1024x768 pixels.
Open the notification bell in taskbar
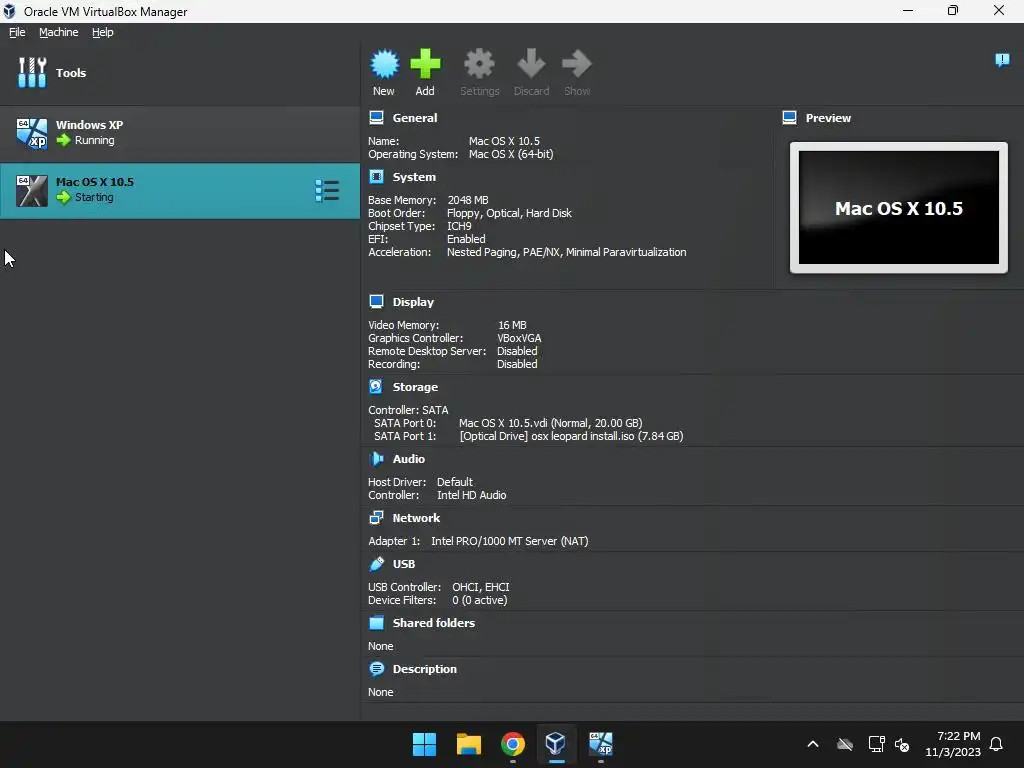[x=996, y=744]
